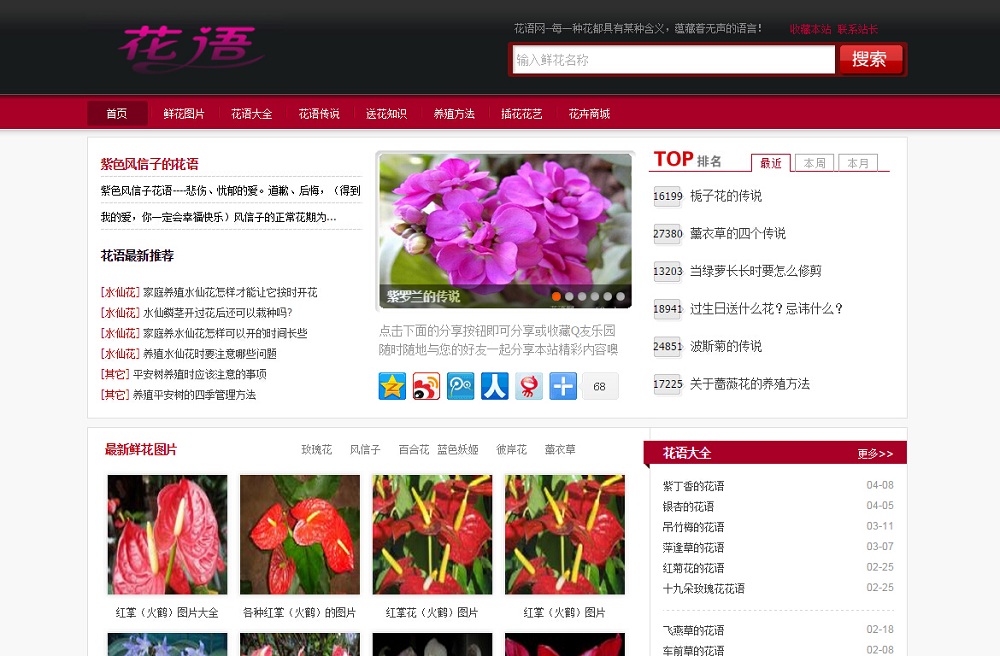Share via the Sina Weibo icon
1000x656 pixels.
pos(426,386)
